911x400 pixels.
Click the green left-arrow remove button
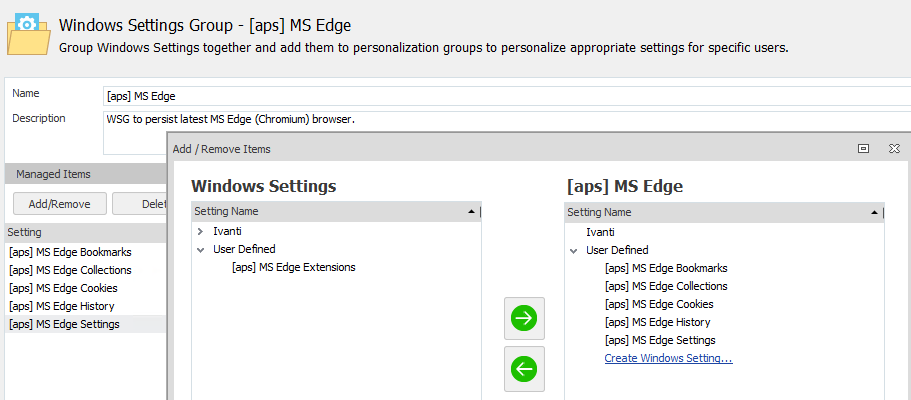click(x=524, y=369)
